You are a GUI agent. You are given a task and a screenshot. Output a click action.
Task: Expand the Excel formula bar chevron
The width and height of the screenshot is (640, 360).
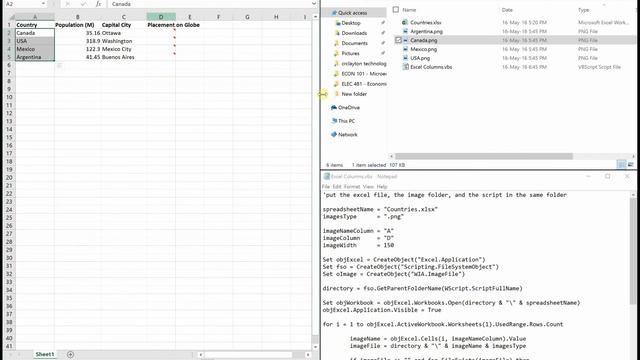coord(313,4)
